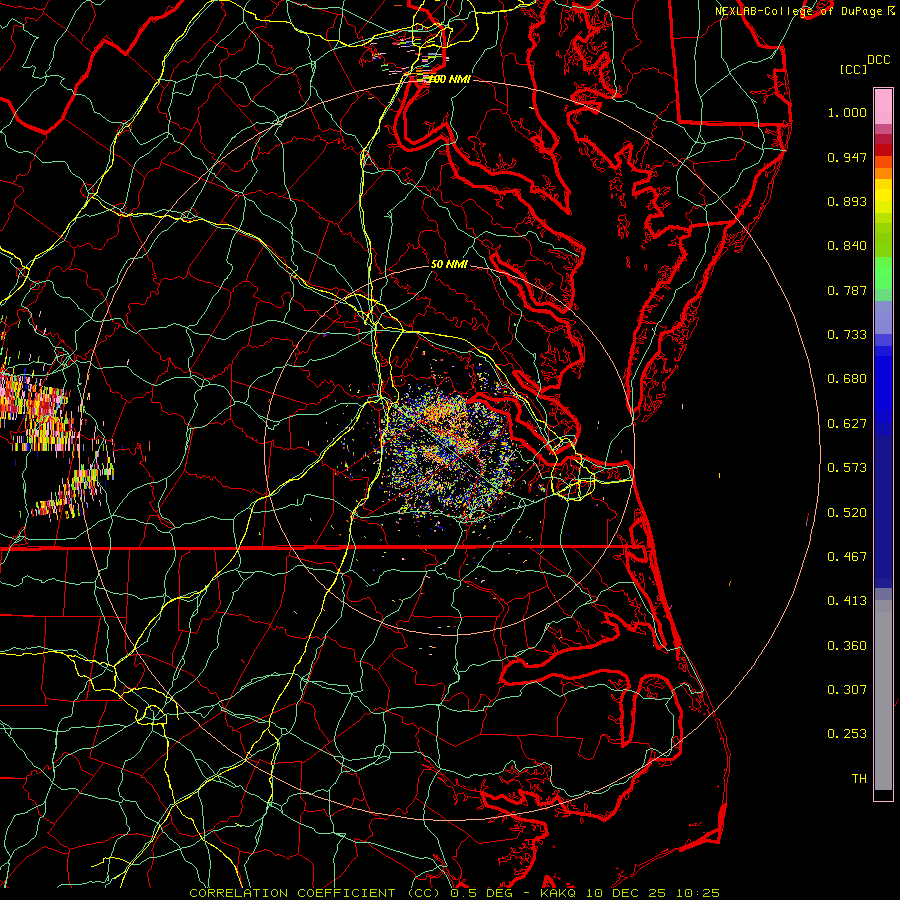Pick the light pink swatch at scale top
The width and height of the screenshot is (900, 900).
pos(883,107)
